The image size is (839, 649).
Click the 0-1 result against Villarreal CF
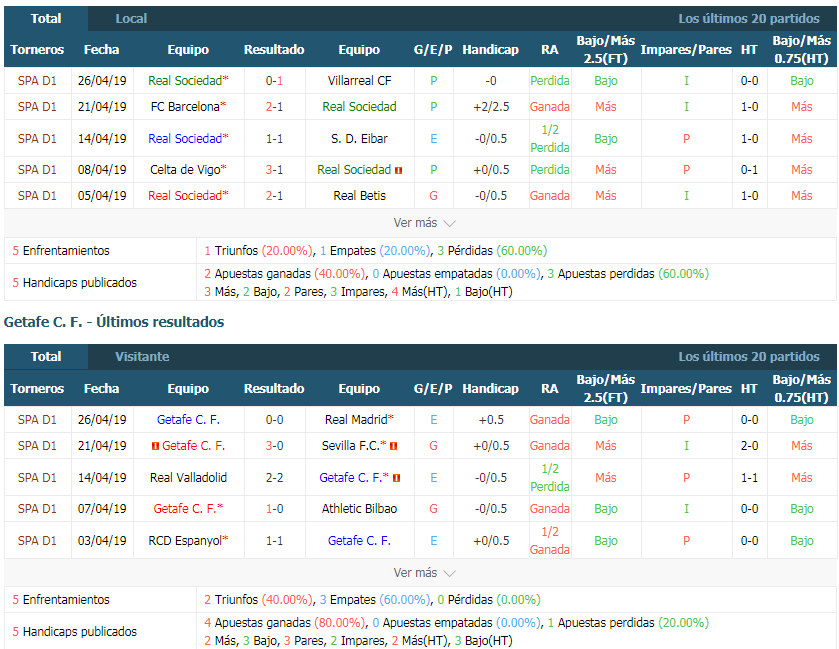click(274, 81)
